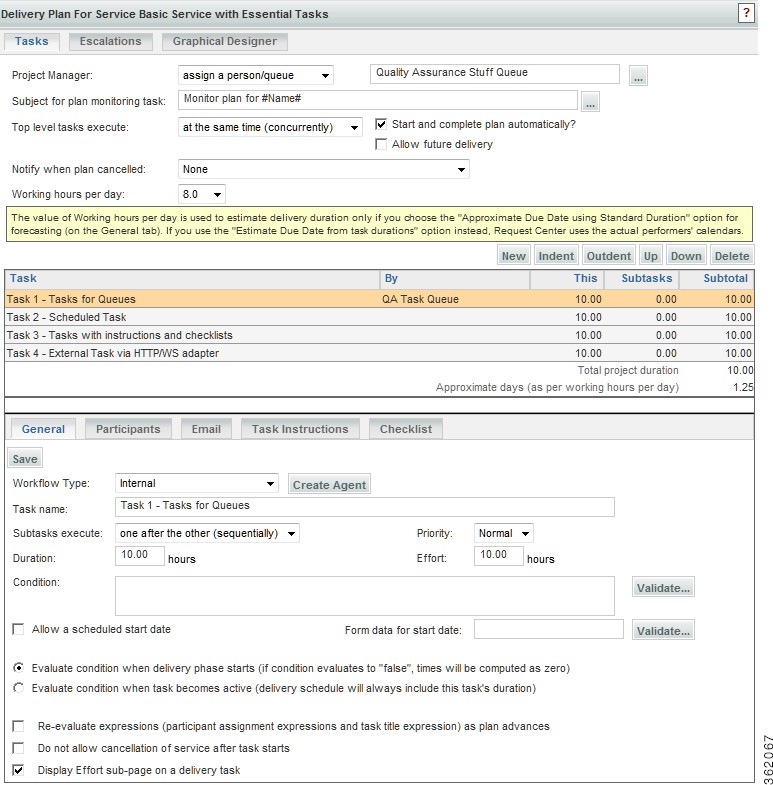Open the Email sub-tab
The image size is (773, 785).
206,429
